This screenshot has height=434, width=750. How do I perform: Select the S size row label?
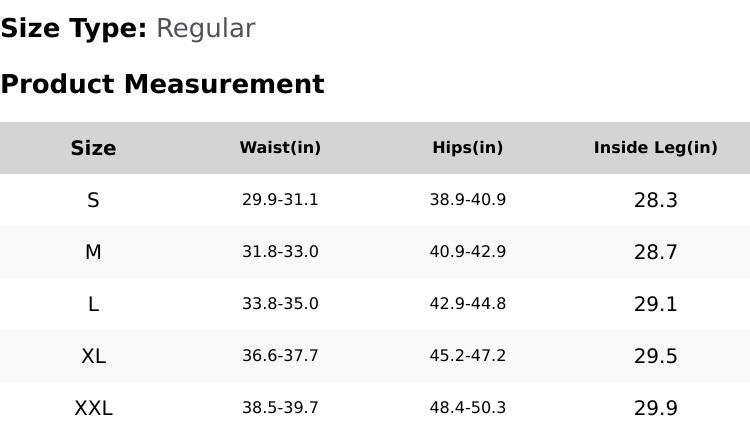point(93,200)
